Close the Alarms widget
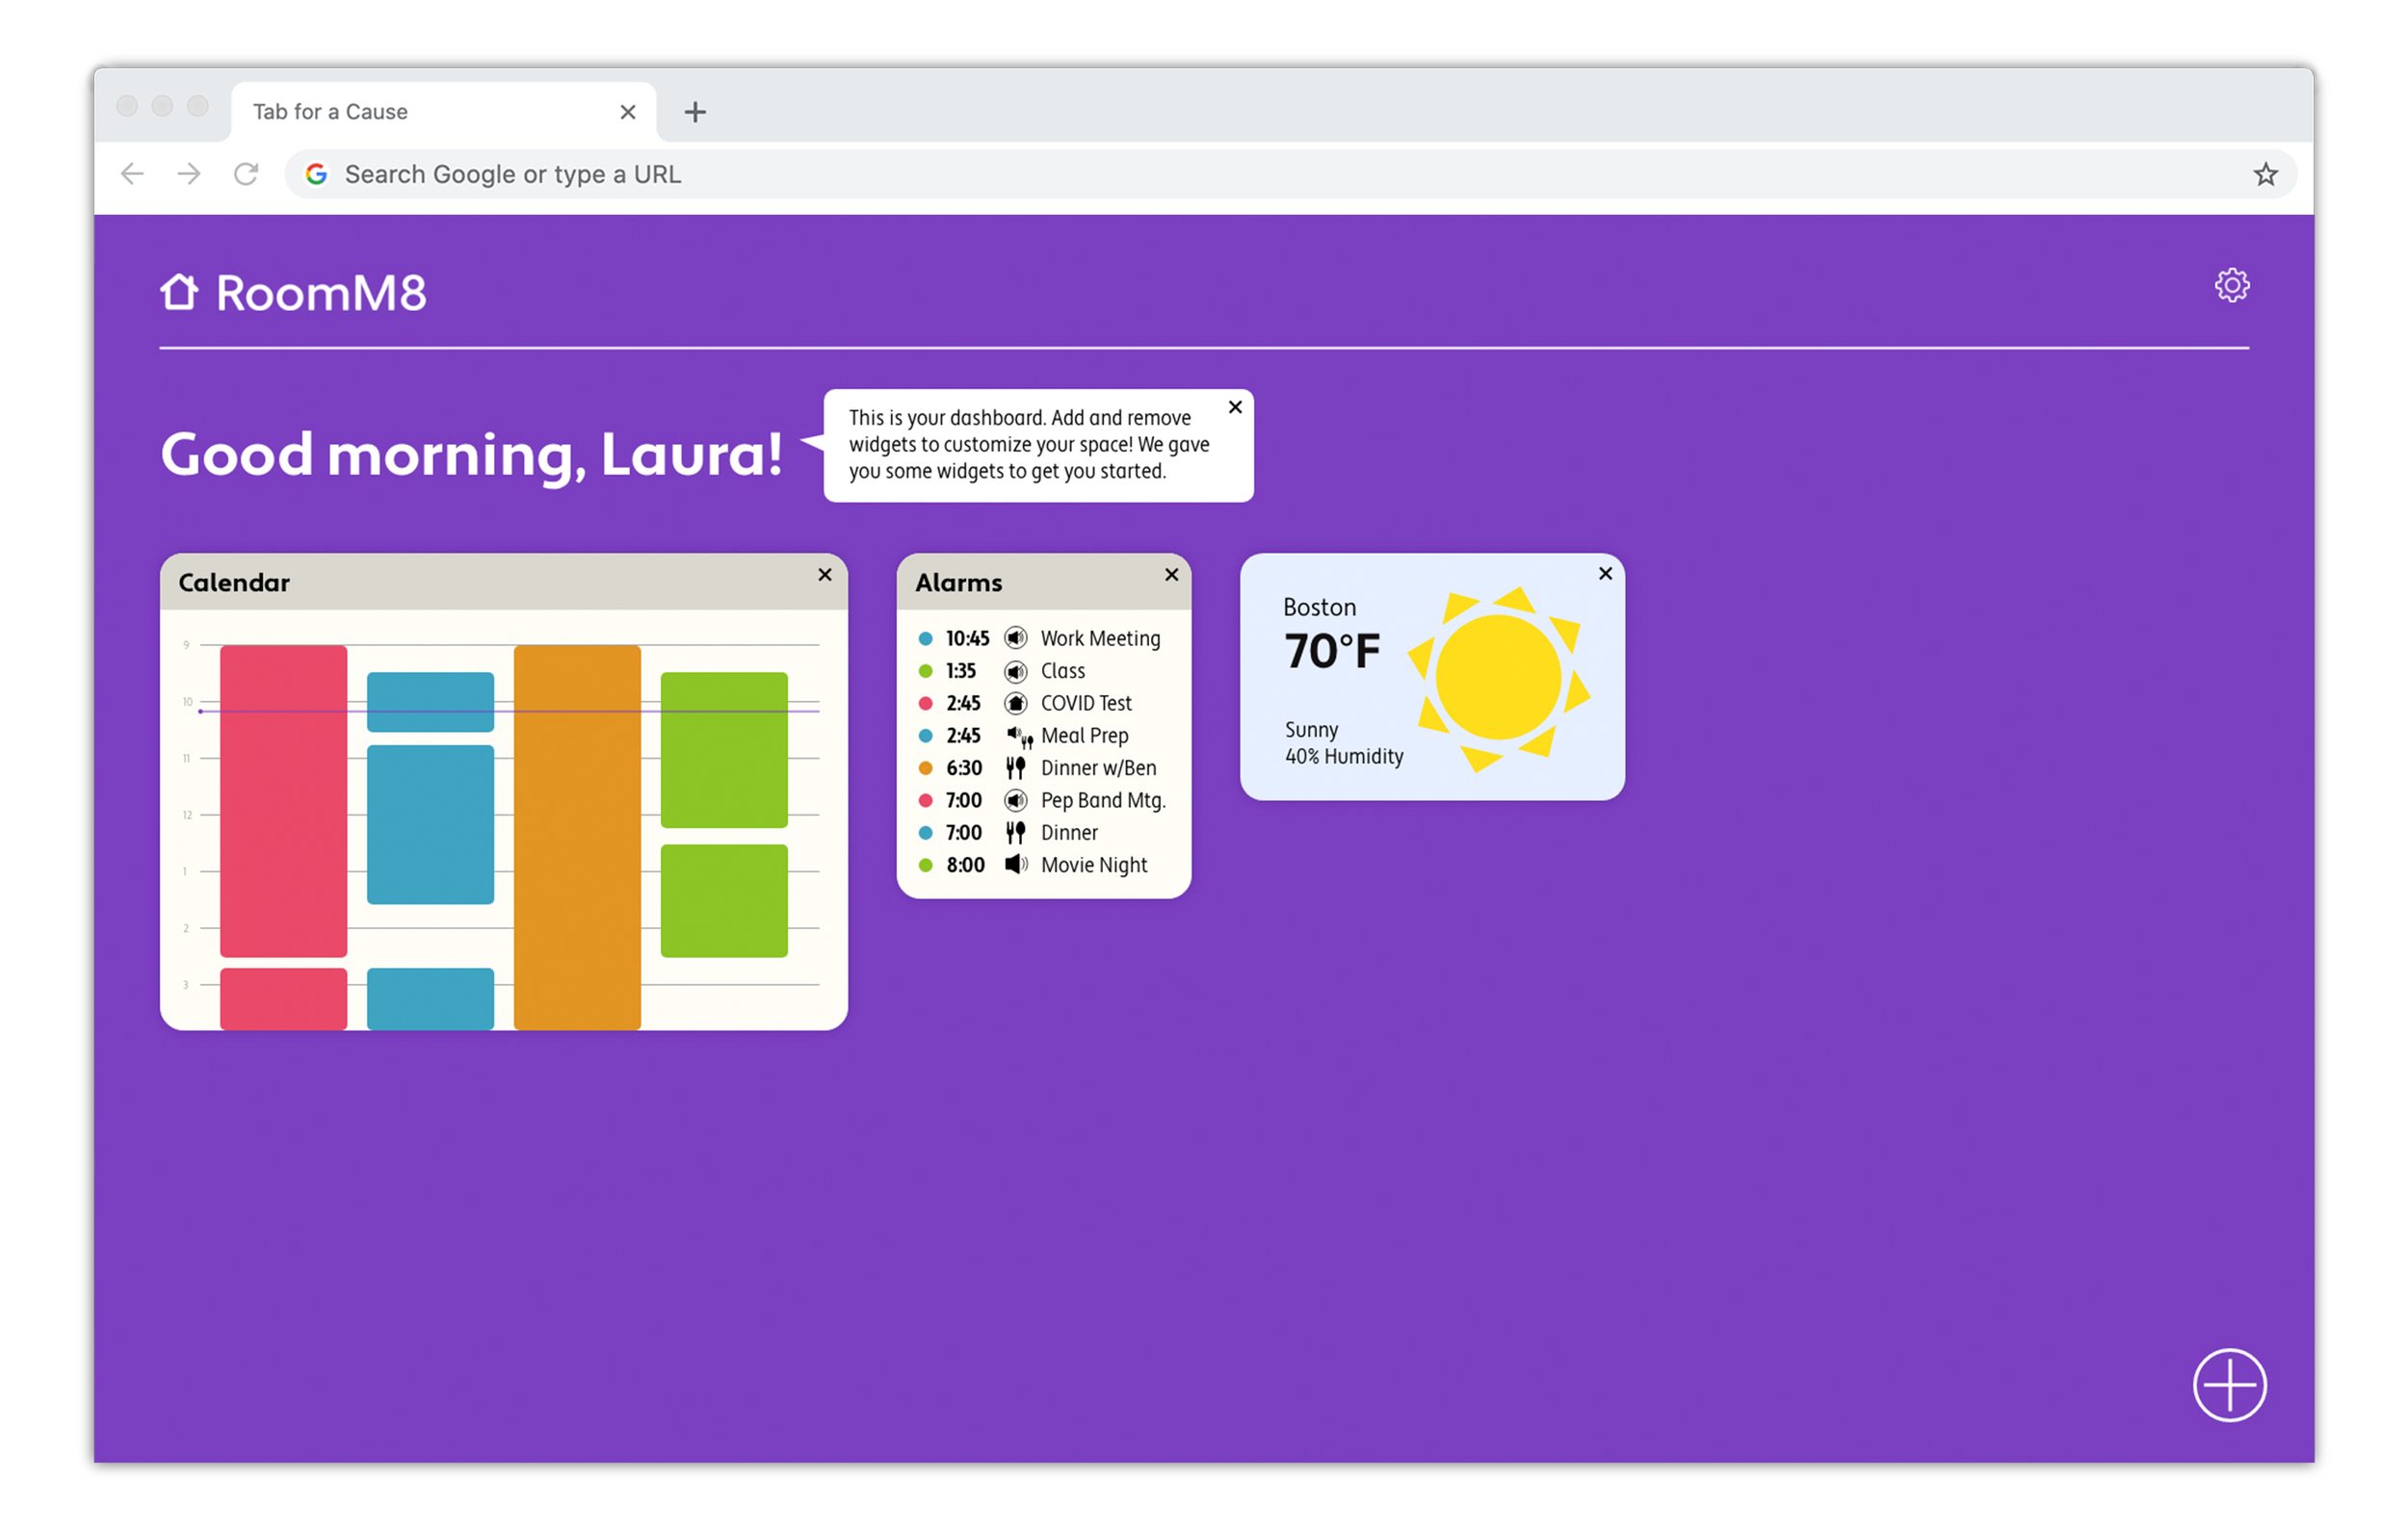Image resolution: width=2408 pixels, height=1531 pixels. 1171,574
